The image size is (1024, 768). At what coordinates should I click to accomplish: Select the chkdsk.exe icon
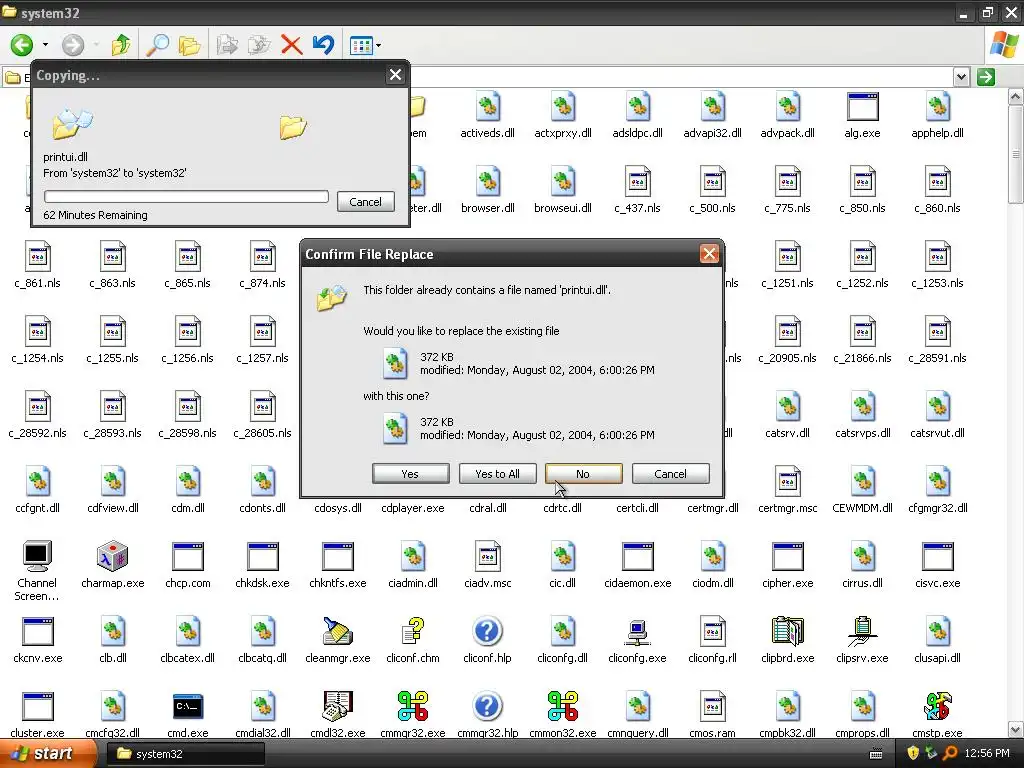[x=263, y=557]
